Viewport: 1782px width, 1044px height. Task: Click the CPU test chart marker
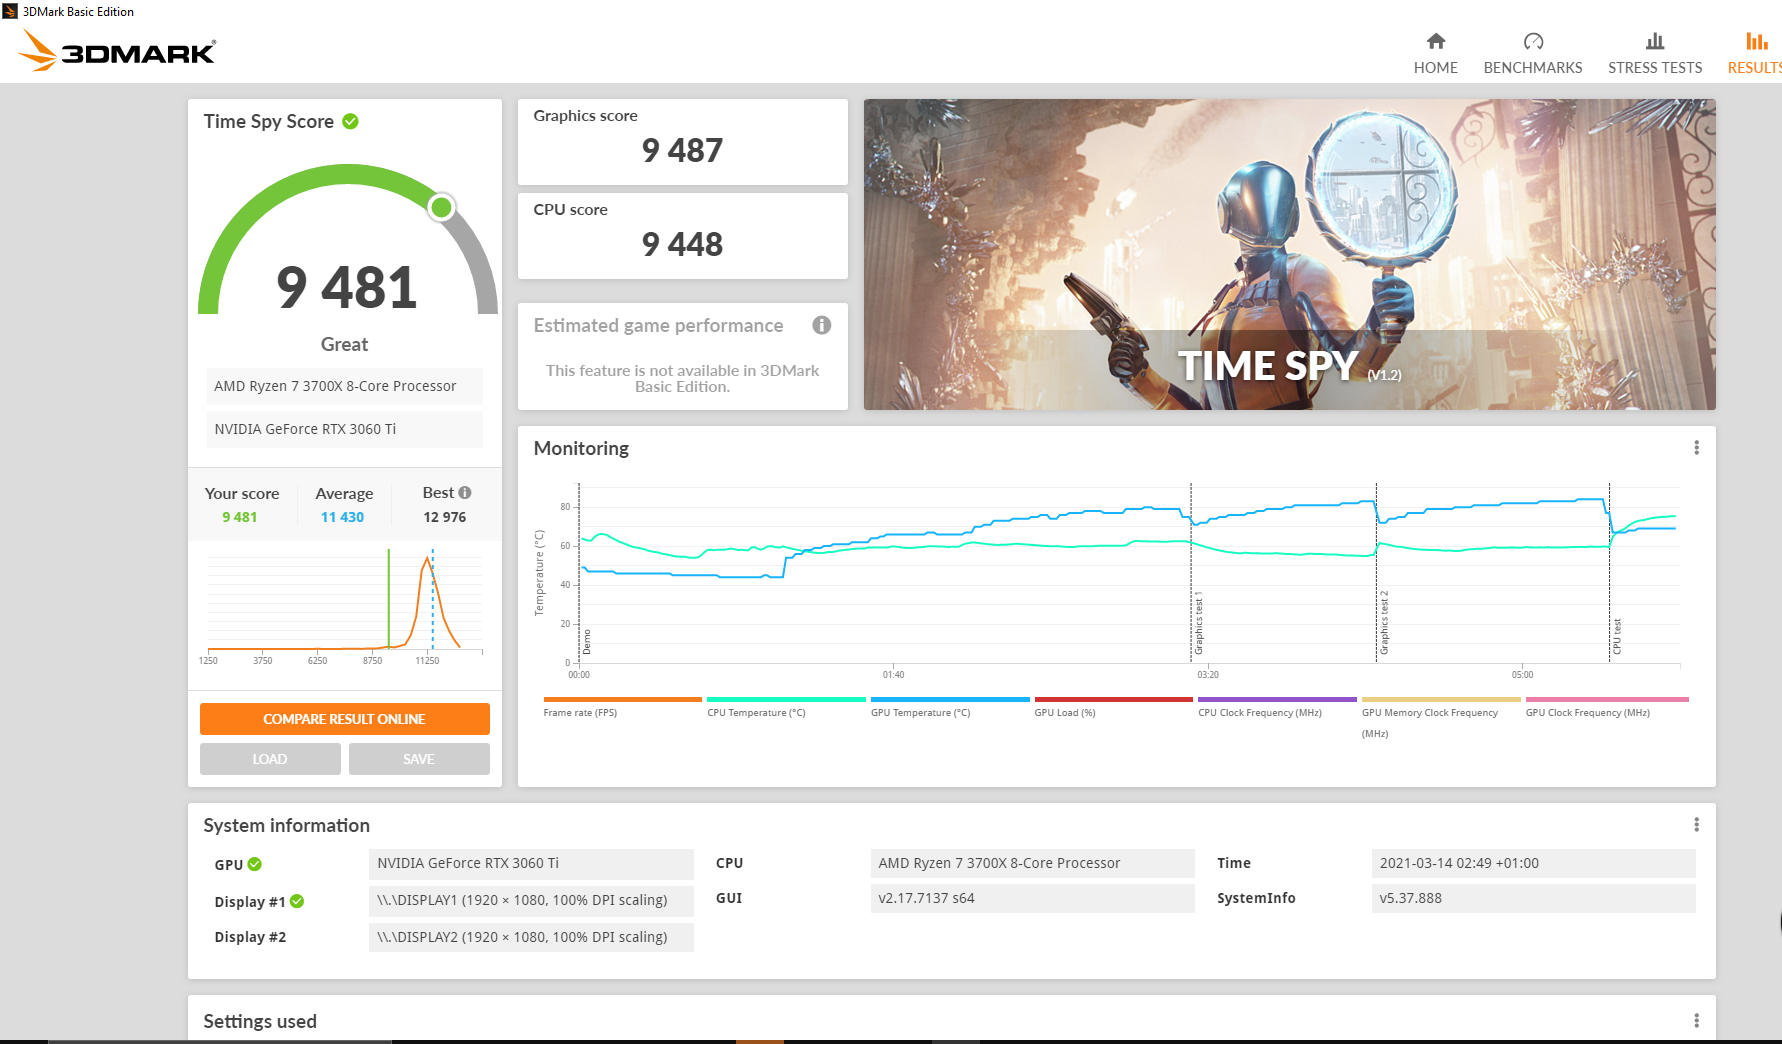(1616, 637)
